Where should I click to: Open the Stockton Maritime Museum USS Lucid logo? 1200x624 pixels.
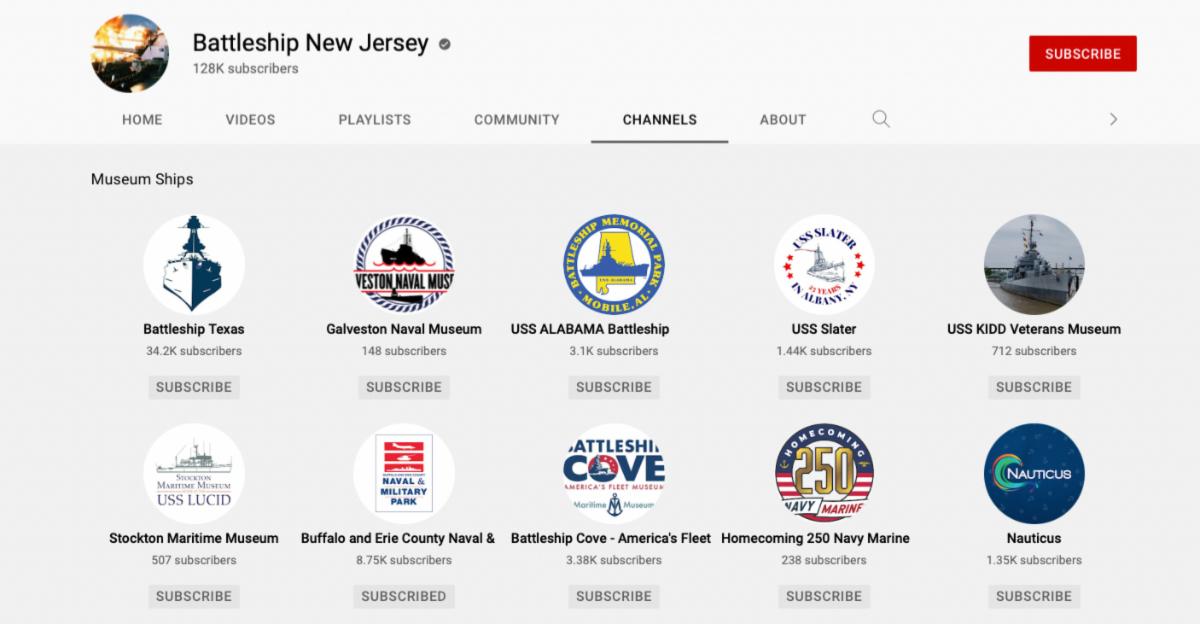click(x=194, y=474)
